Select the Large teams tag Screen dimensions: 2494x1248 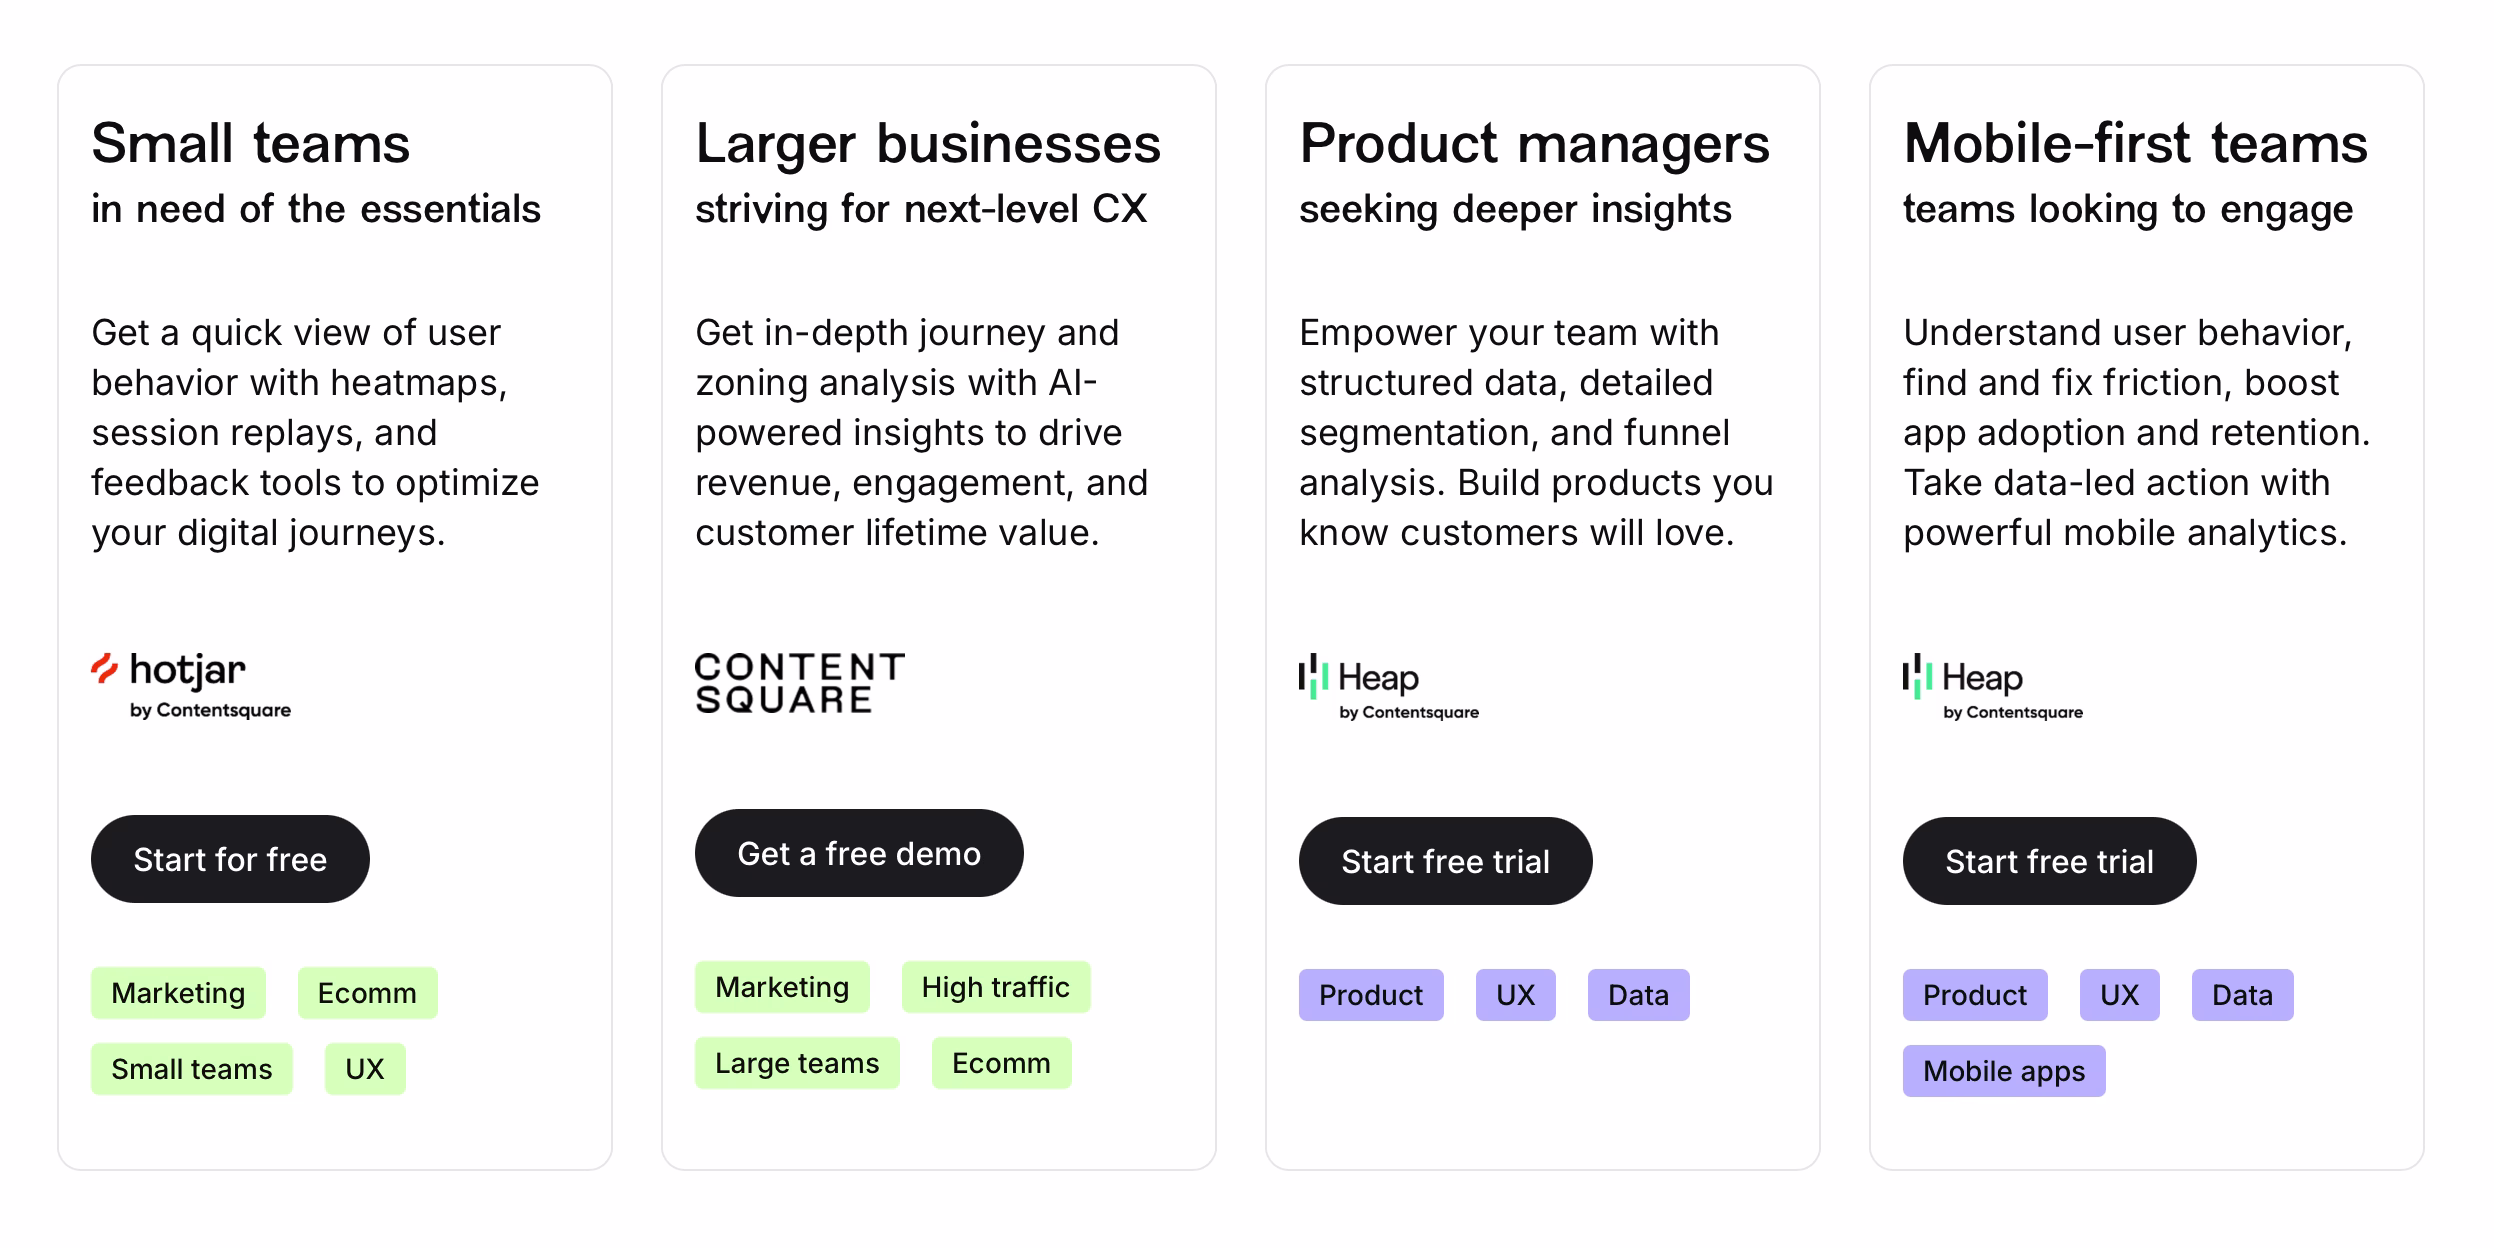(x=795, y=1062)
